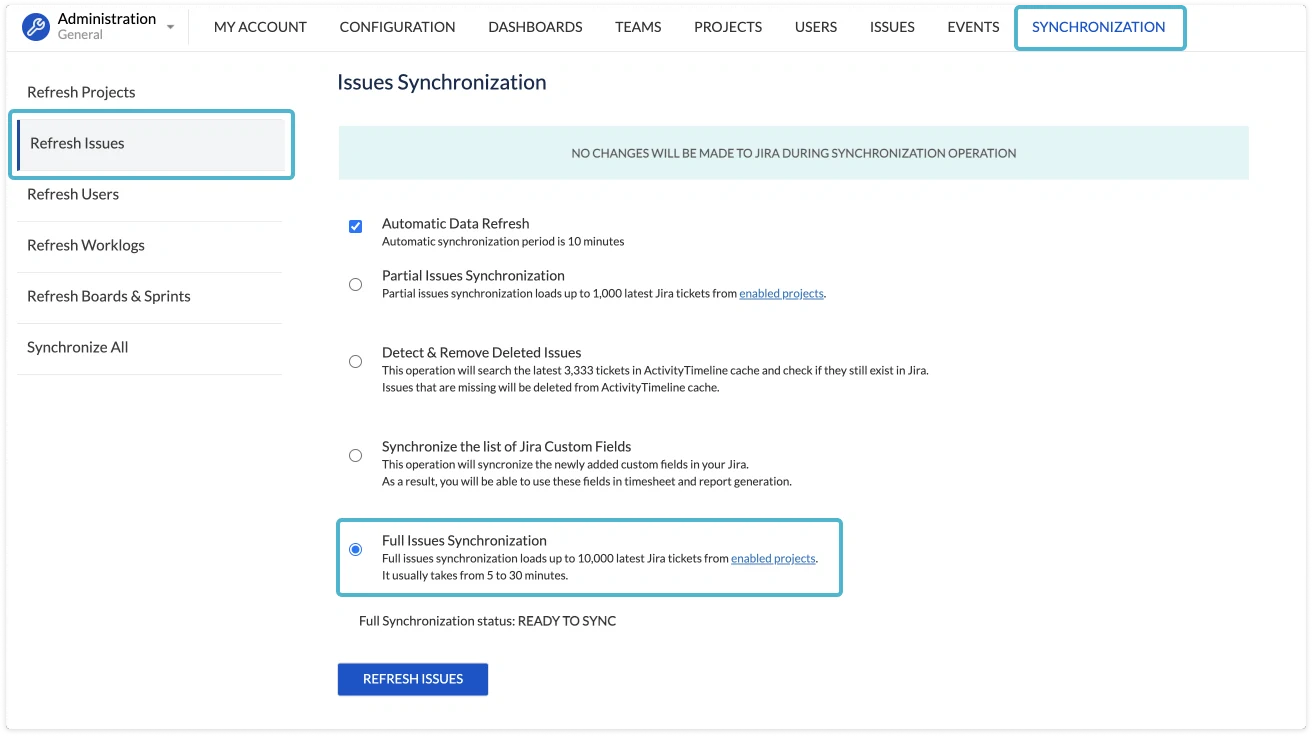This screenshot has height=736, width=1312.
Task: Open the MY ACCOUNT section
Action: pos(260,27)
